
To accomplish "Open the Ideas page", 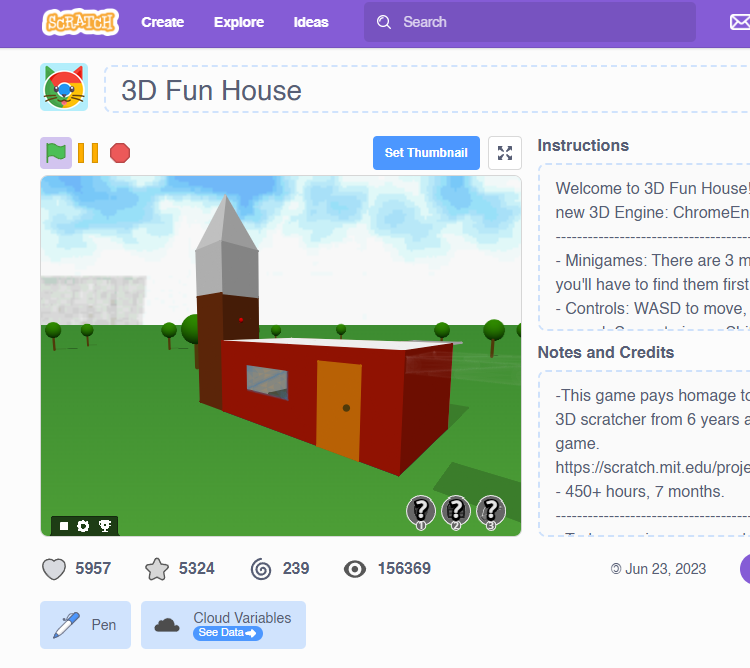I will point(311,22).
